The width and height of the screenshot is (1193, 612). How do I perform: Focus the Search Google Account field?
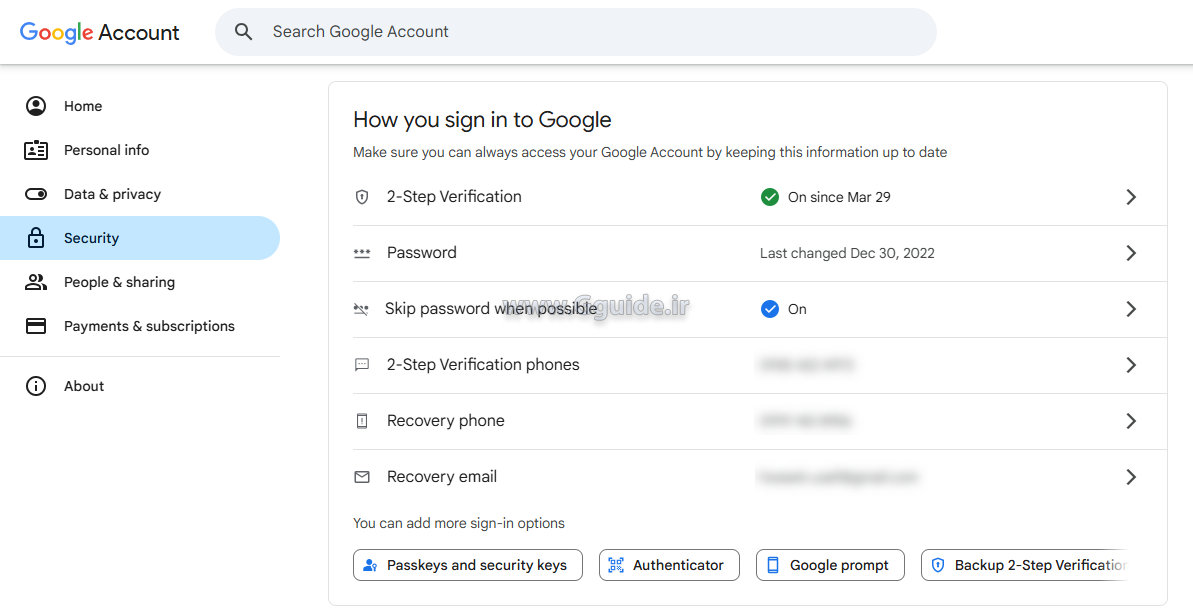tap(590, 32)
